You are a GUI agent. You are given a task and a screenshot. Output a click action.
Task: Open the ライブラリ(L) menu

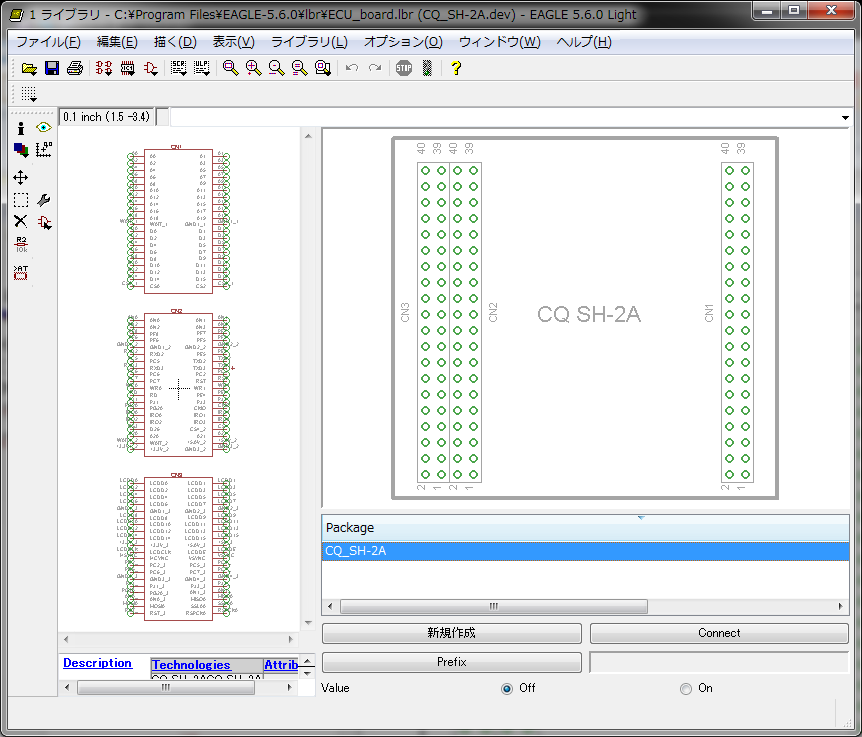coord(310,42)
